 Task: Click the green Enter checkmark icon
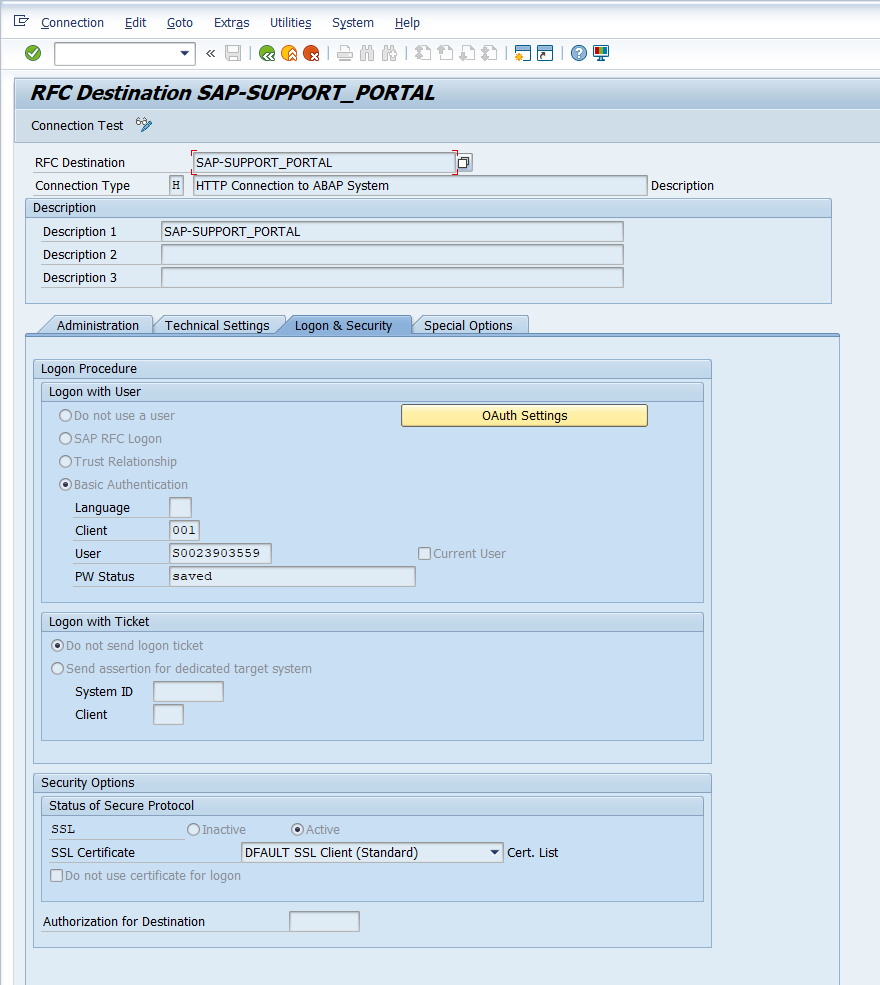[33, 53]
